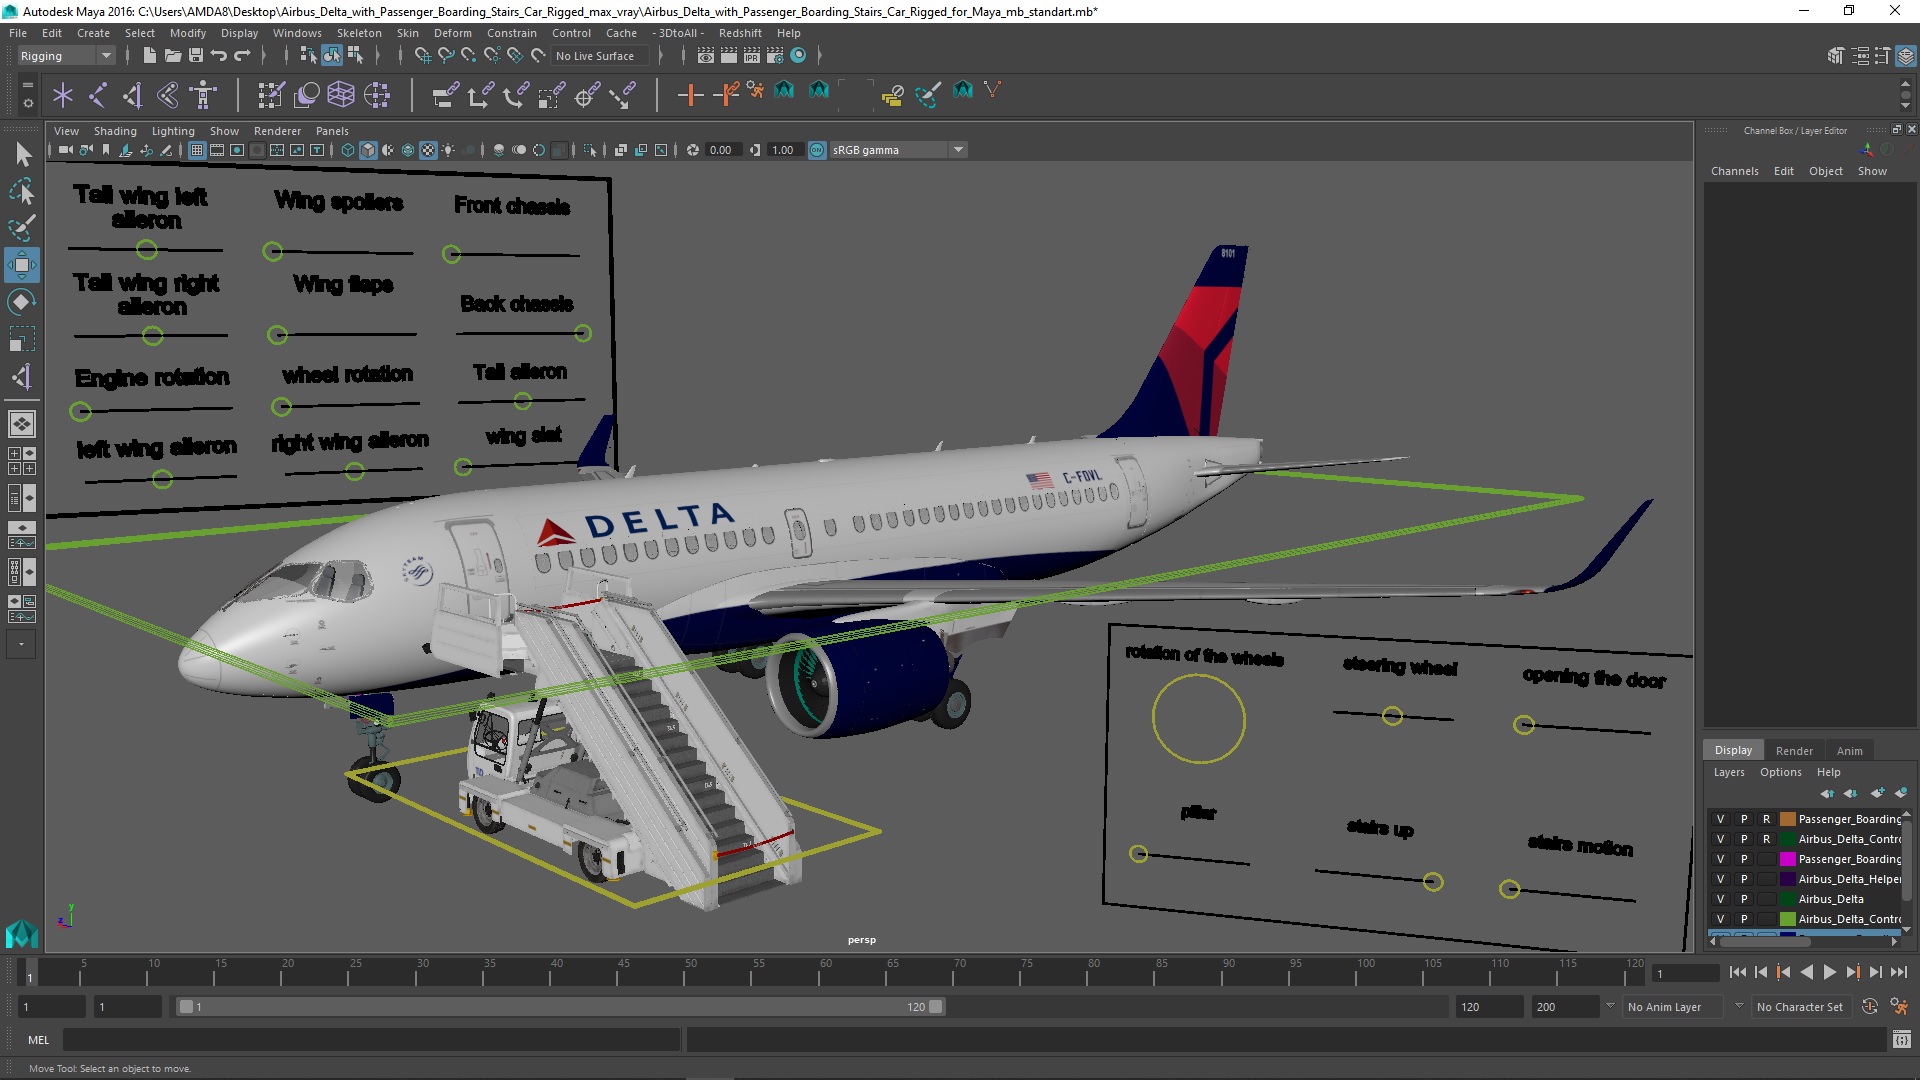
Task: Activate the Select Tool arrow
Action: [22, 155]
